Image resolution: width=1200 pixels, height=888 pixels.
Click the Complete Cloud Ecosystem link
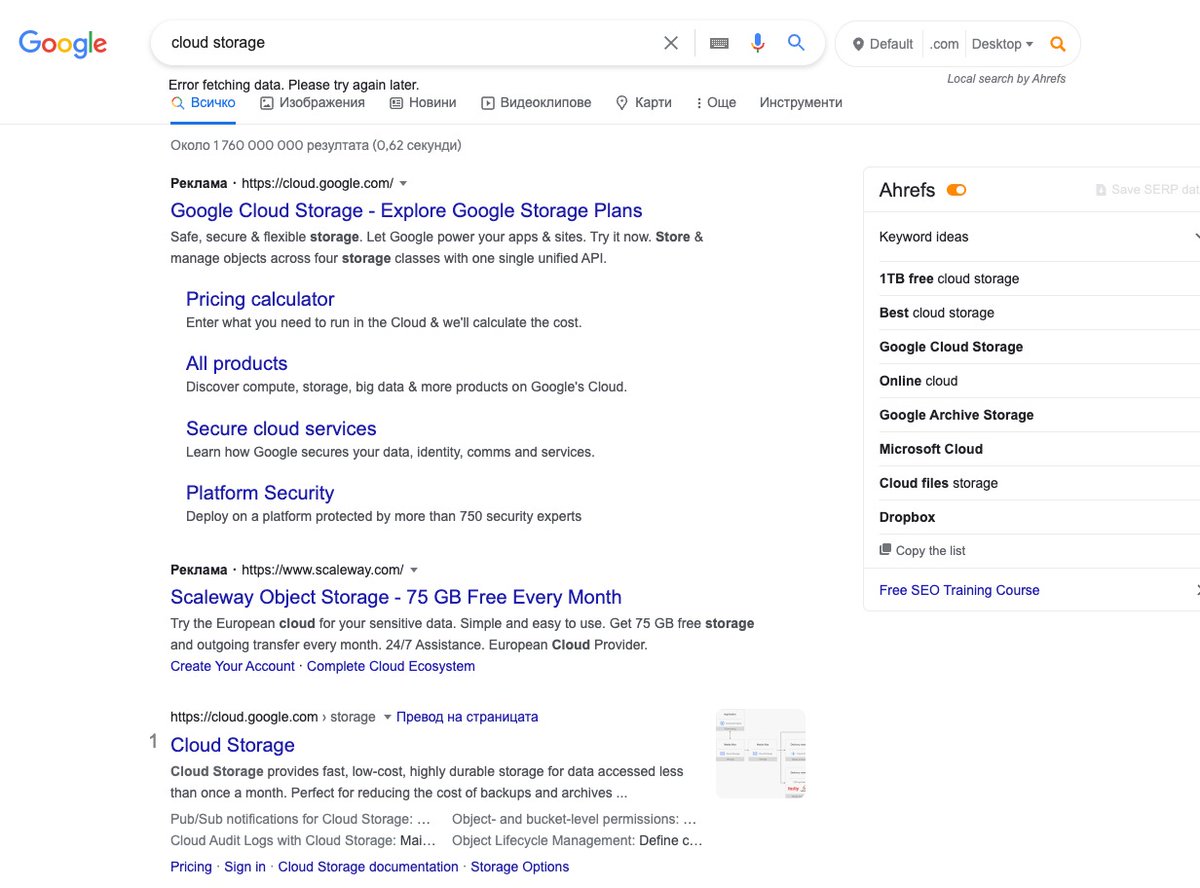391,666
